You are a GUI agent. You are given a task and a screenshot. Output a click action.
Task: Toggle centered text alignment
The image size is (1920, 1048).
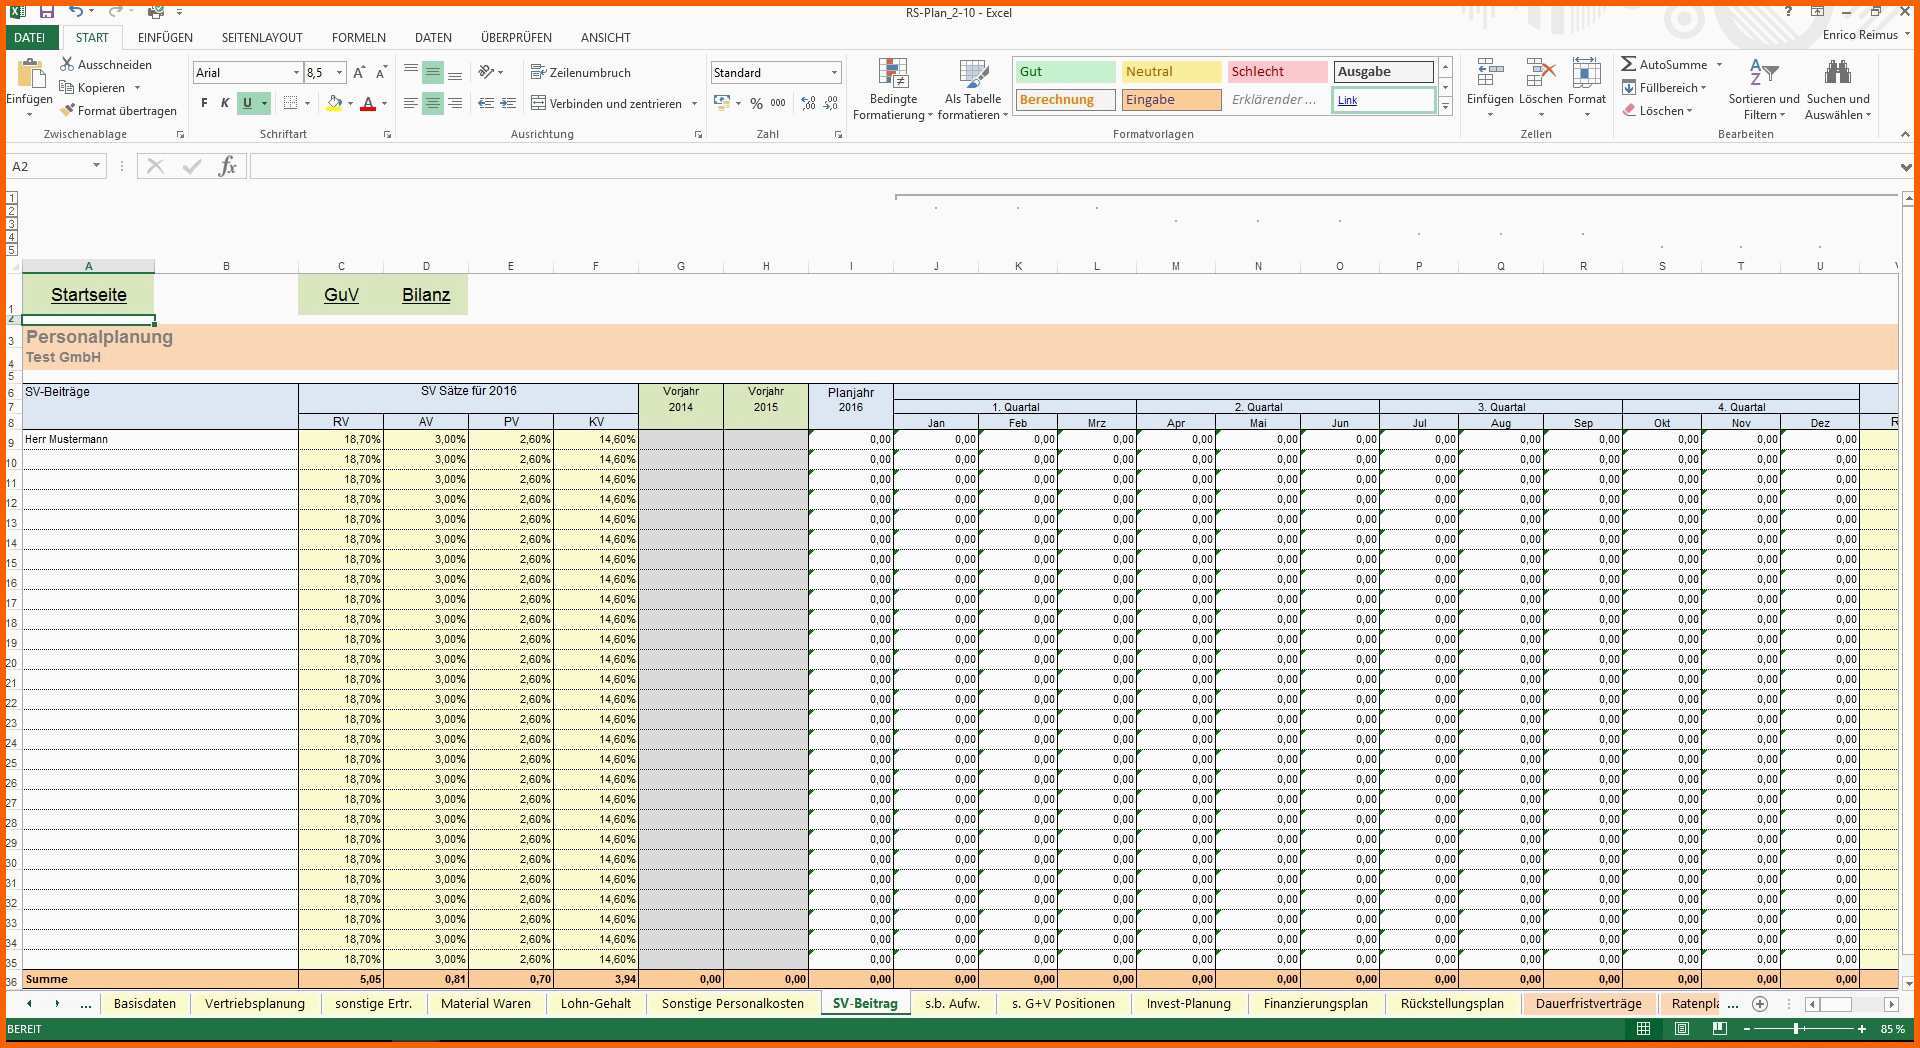(432, 103)
